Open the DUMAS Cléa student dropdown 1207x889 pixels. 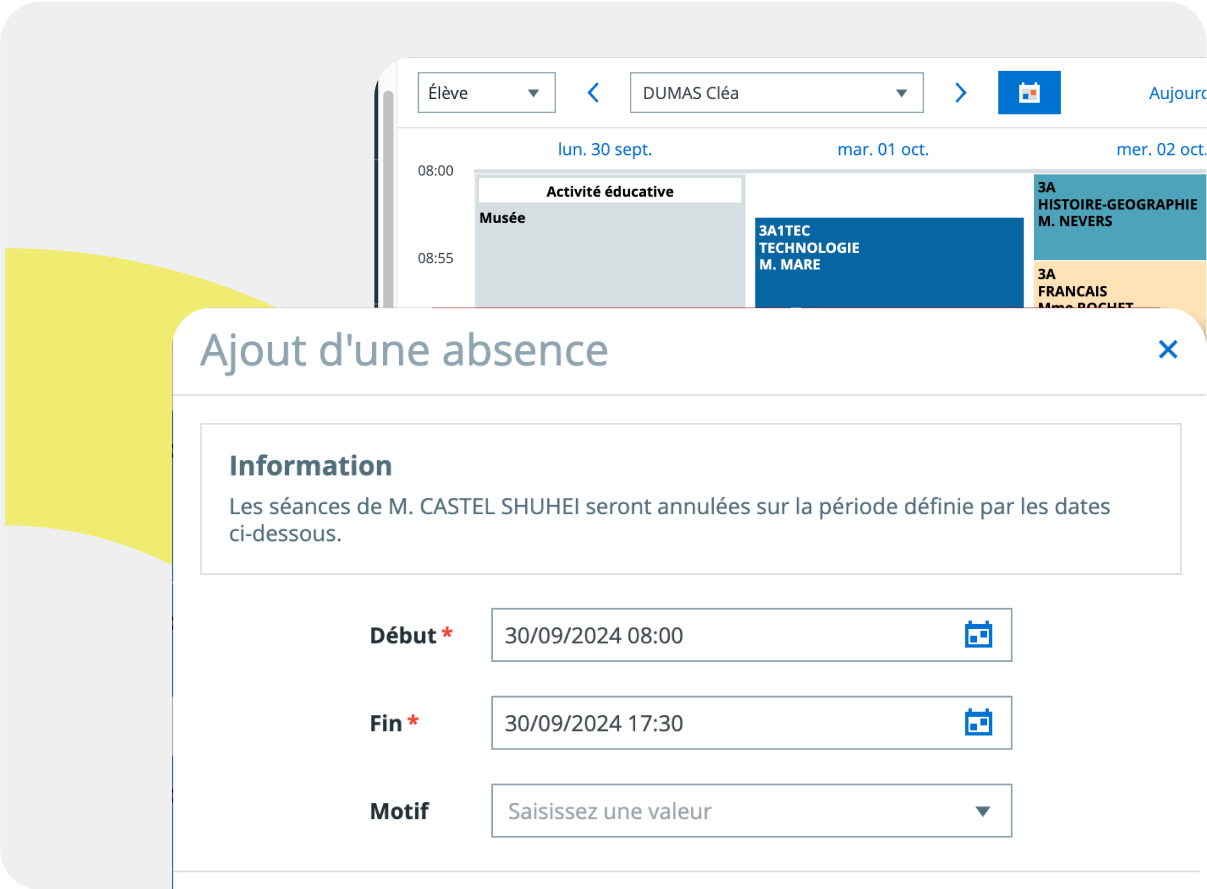pos(776,93)
